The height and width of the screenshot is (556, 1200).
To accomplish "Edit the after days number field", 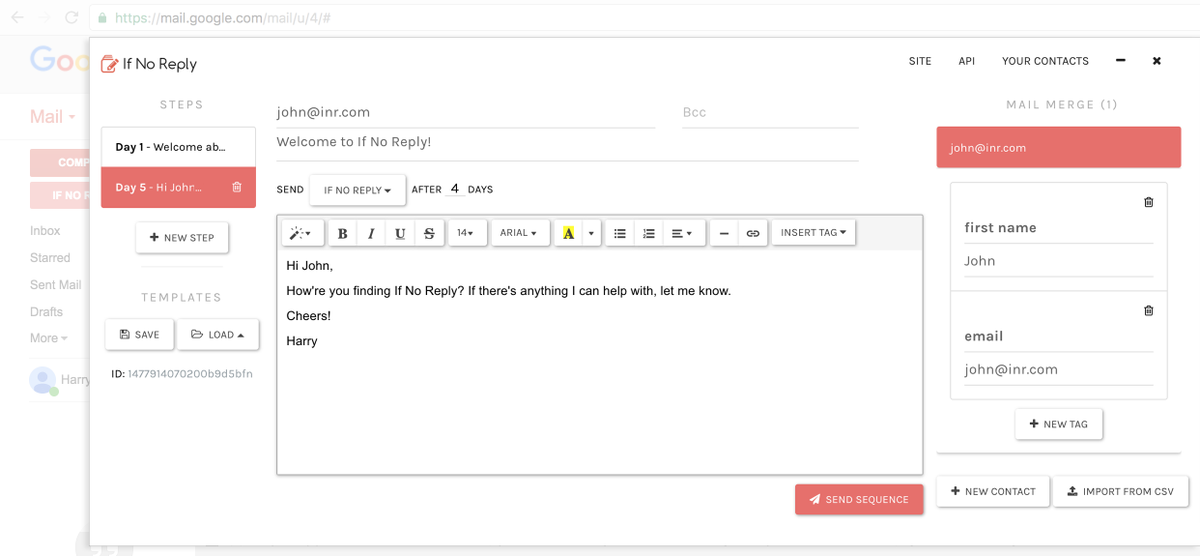I will click(455, 188).
